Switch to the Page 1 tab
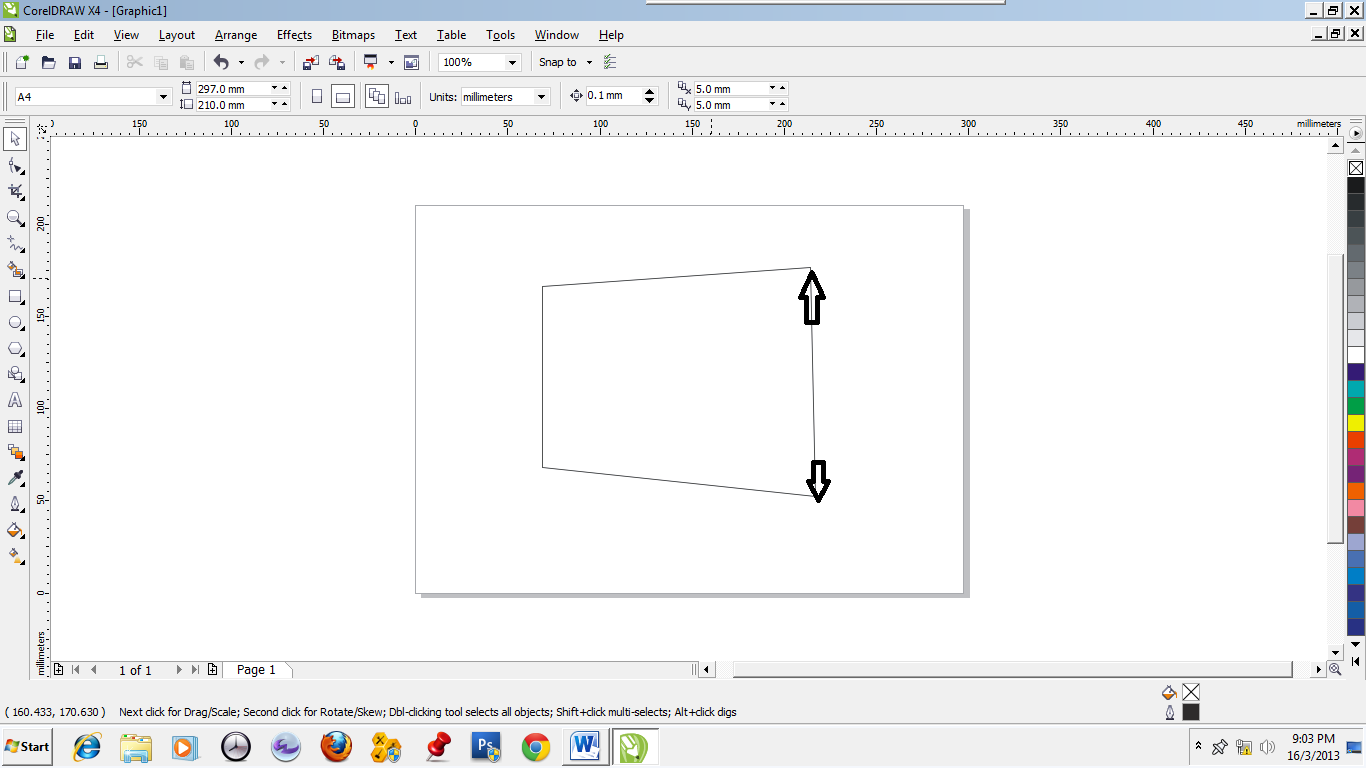Viewport: 1366px width, 768px height. [x=257, y=670]
